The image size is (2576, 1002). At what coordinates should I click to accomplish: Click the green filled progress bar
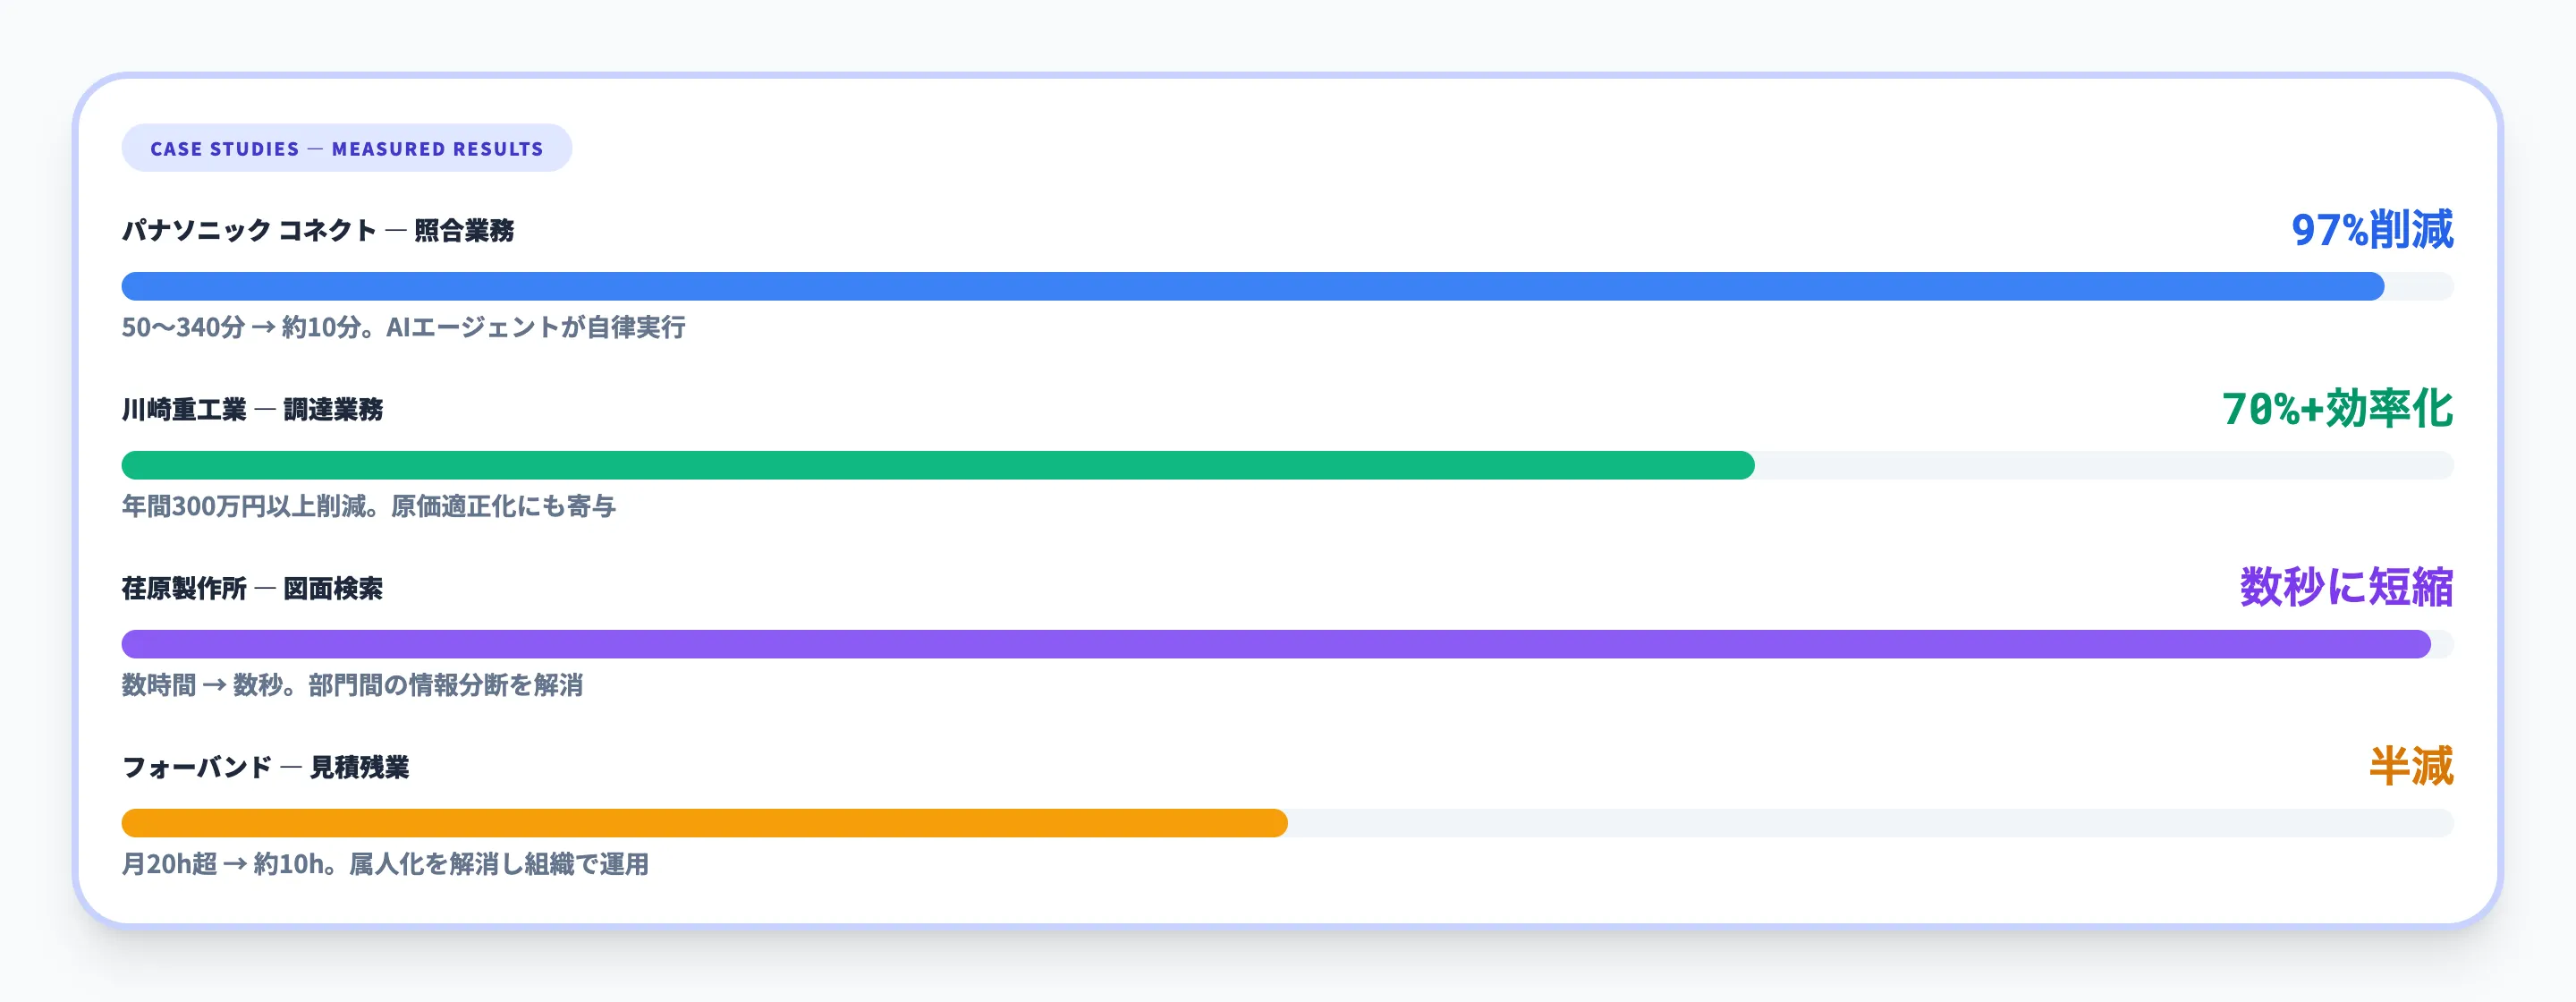click(x=937, y=466)
